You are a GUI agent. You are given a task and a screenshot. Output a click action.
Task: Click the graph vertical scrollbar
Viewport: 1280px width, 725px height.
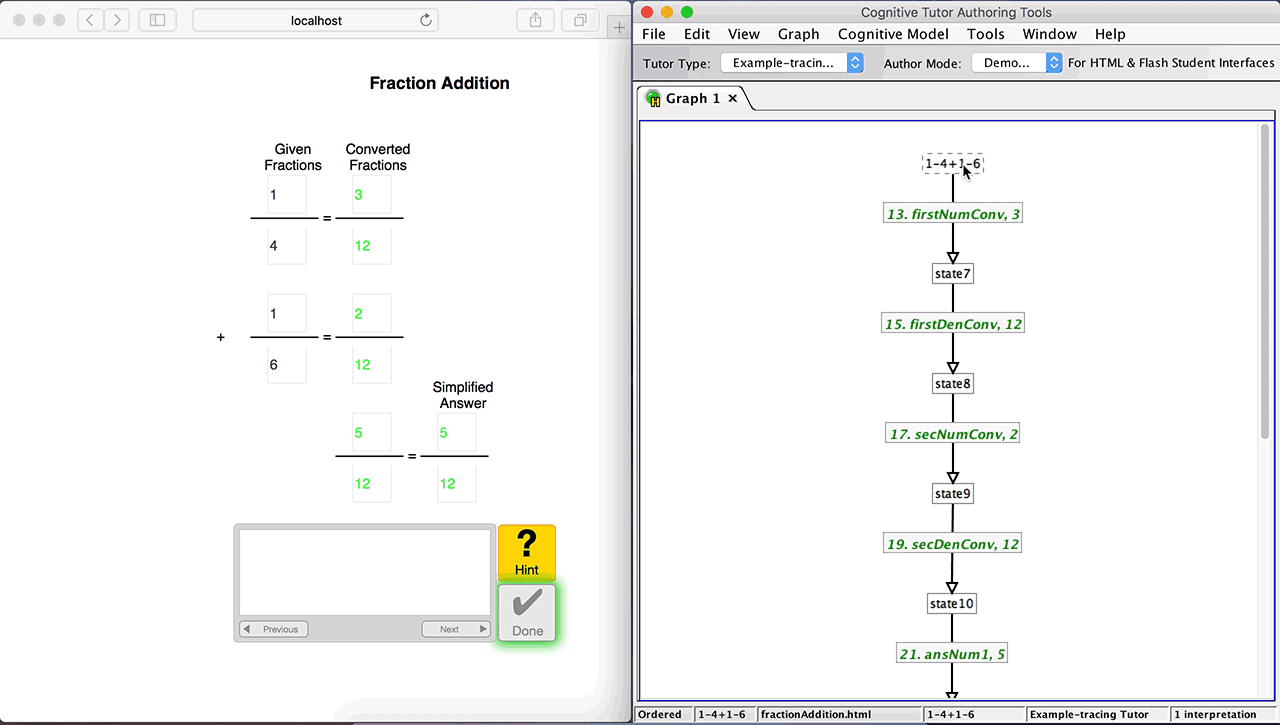(x=1265, y=280)
